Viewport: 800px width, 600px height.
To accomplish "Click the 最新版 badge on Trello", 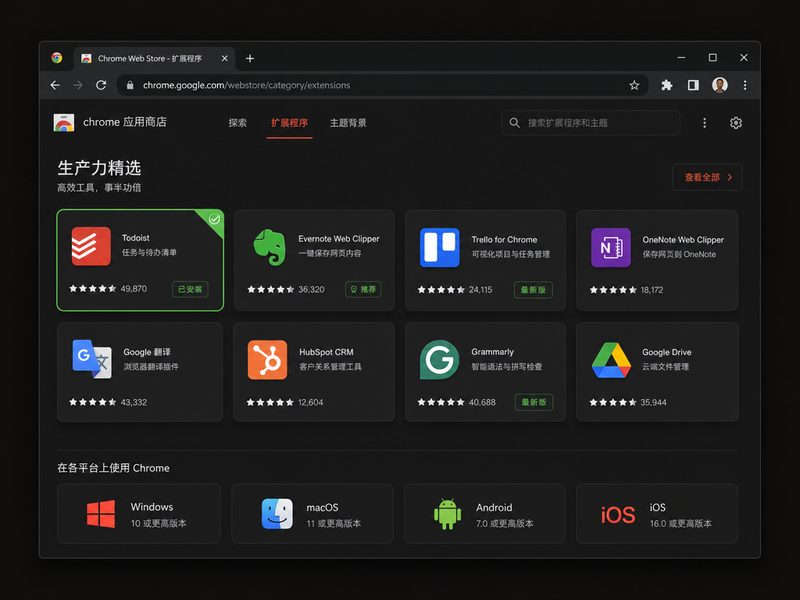I will pos(533,290).
